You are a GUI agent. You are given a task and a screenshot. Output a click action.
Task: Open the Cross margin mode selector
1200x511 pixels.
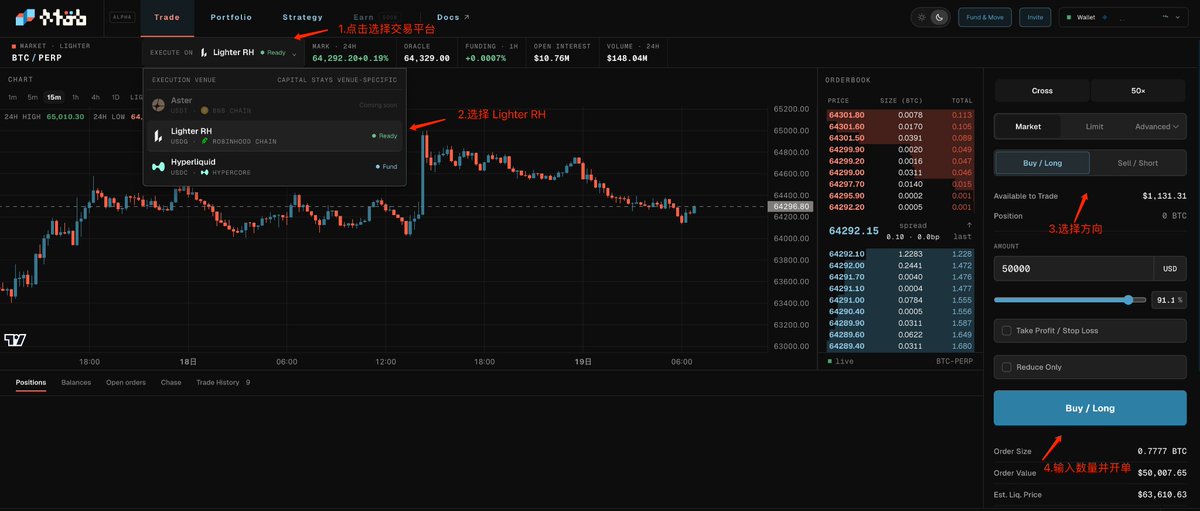[x=1042, y=90]
